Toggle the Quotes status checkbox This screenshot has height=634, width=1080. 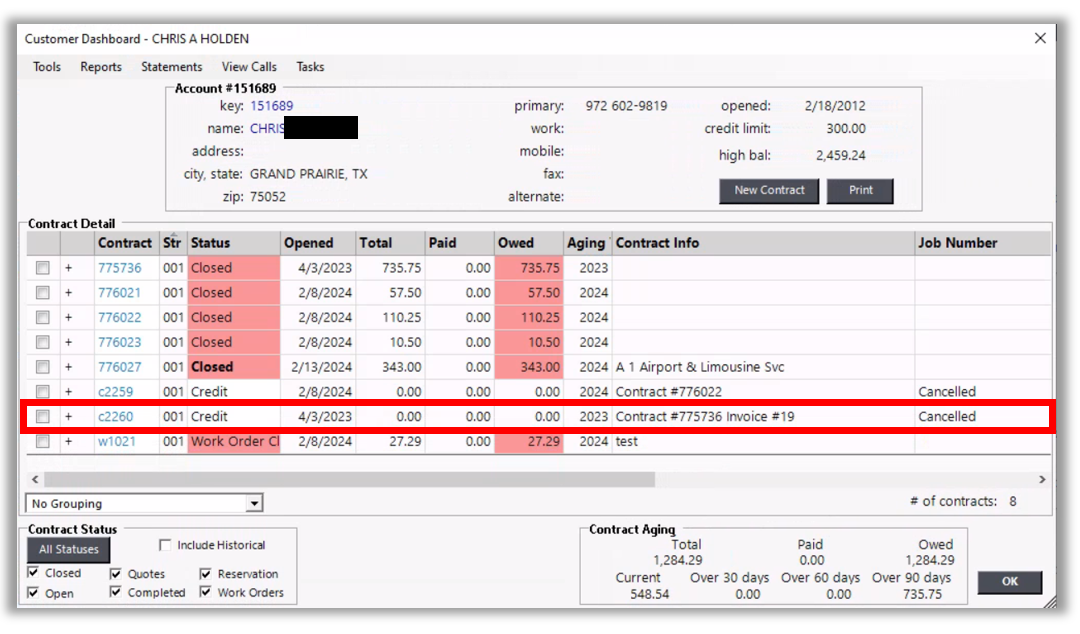(116, 574)
